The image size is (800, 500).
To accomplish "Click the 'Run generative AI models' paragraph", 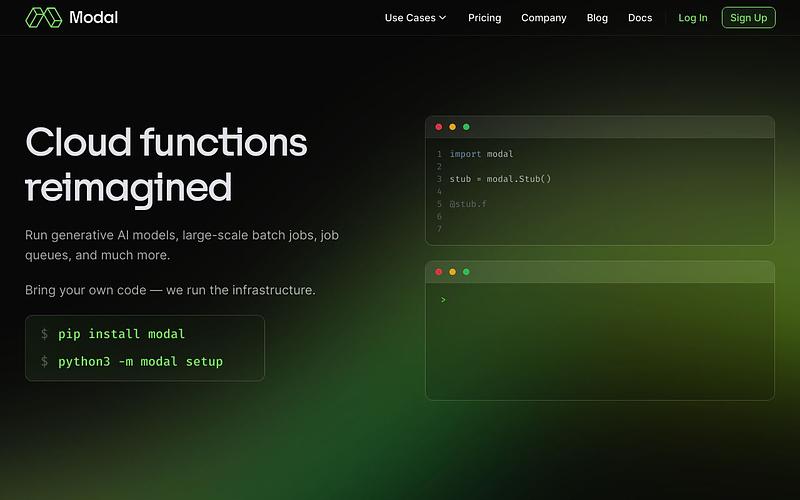I will click(x=182, y=245).
